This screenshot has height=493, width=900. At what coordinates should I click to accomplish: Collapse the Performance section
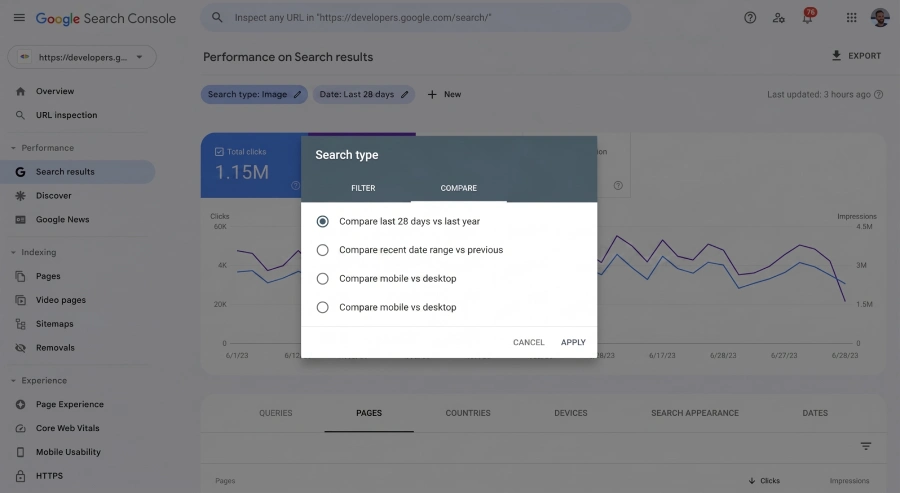click(13, 148)
